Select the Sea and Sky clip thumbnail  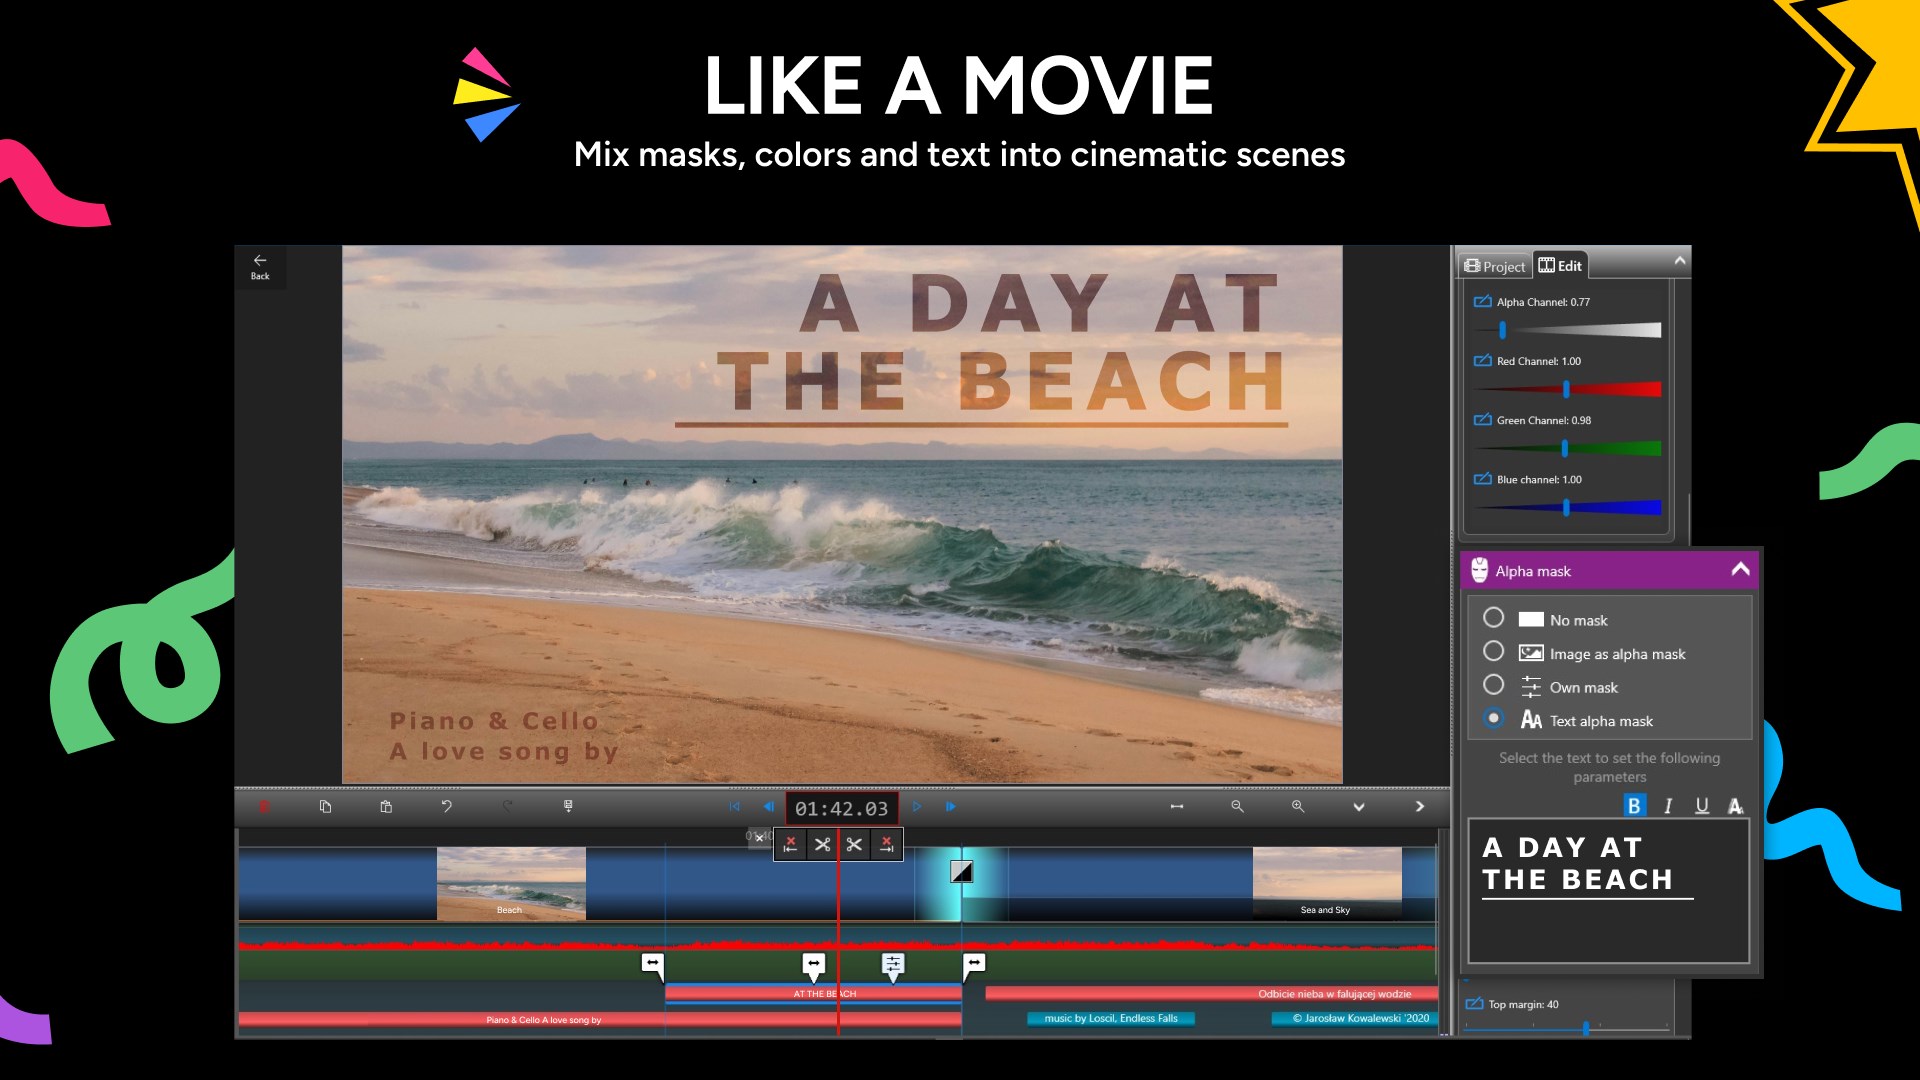pyautogui.click(x=1327, y=884)
